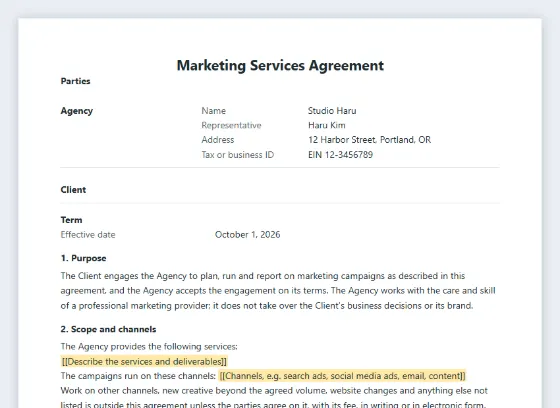The height and width of the screenshot is (408, 560).
Task: Click the Purpose paragraph starting The Client engages
Action: [x=278, y=291]
